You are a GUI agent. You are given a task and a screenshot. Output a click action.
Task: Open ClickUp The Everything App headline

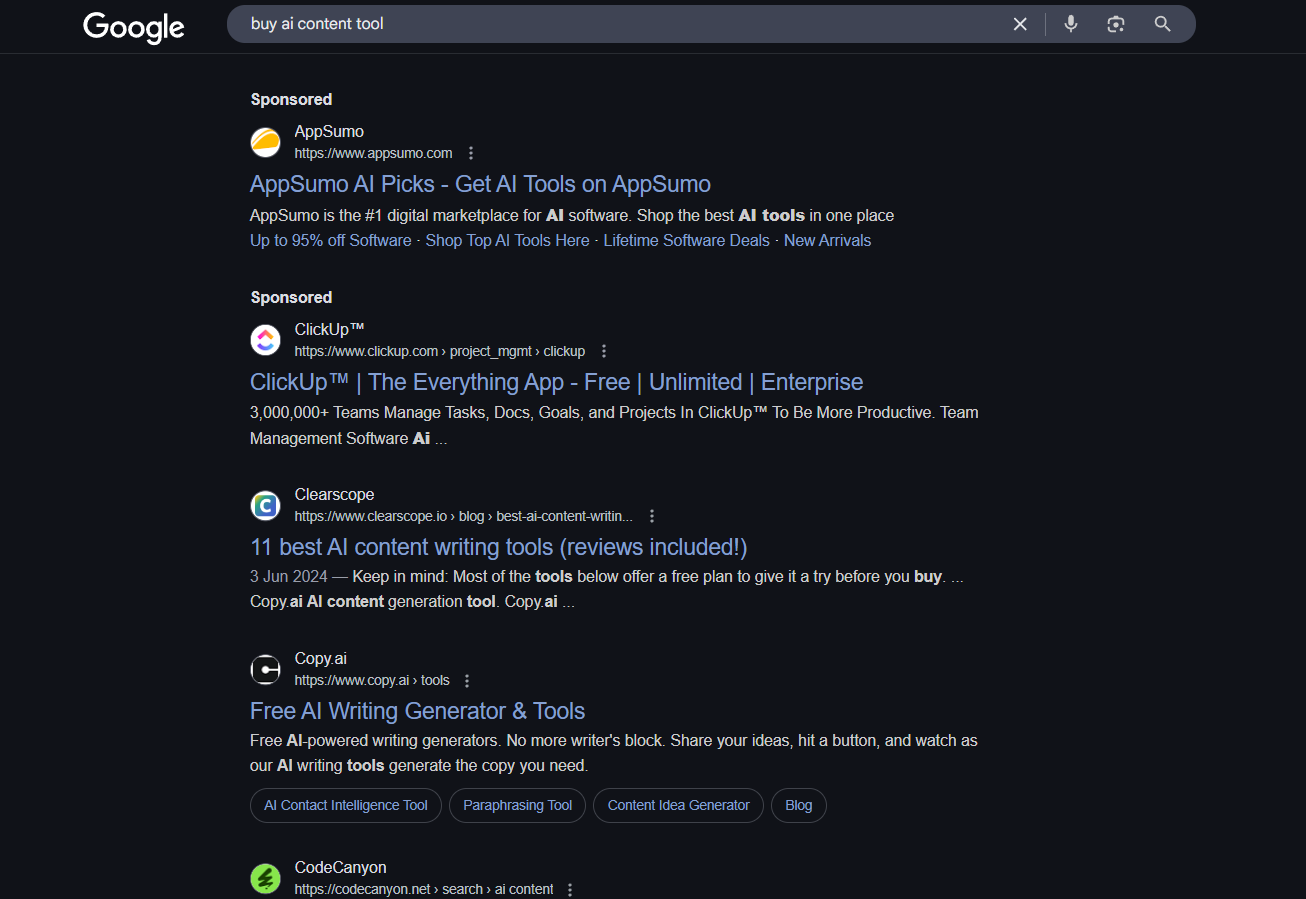[x=556, y=382]
